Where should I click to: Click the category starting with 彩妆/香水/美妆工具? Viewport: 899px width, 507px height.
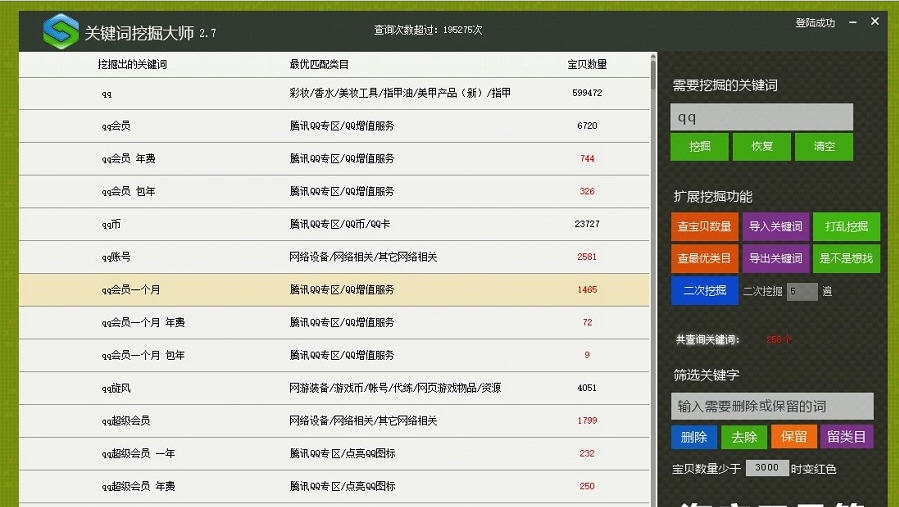(400, 93)
